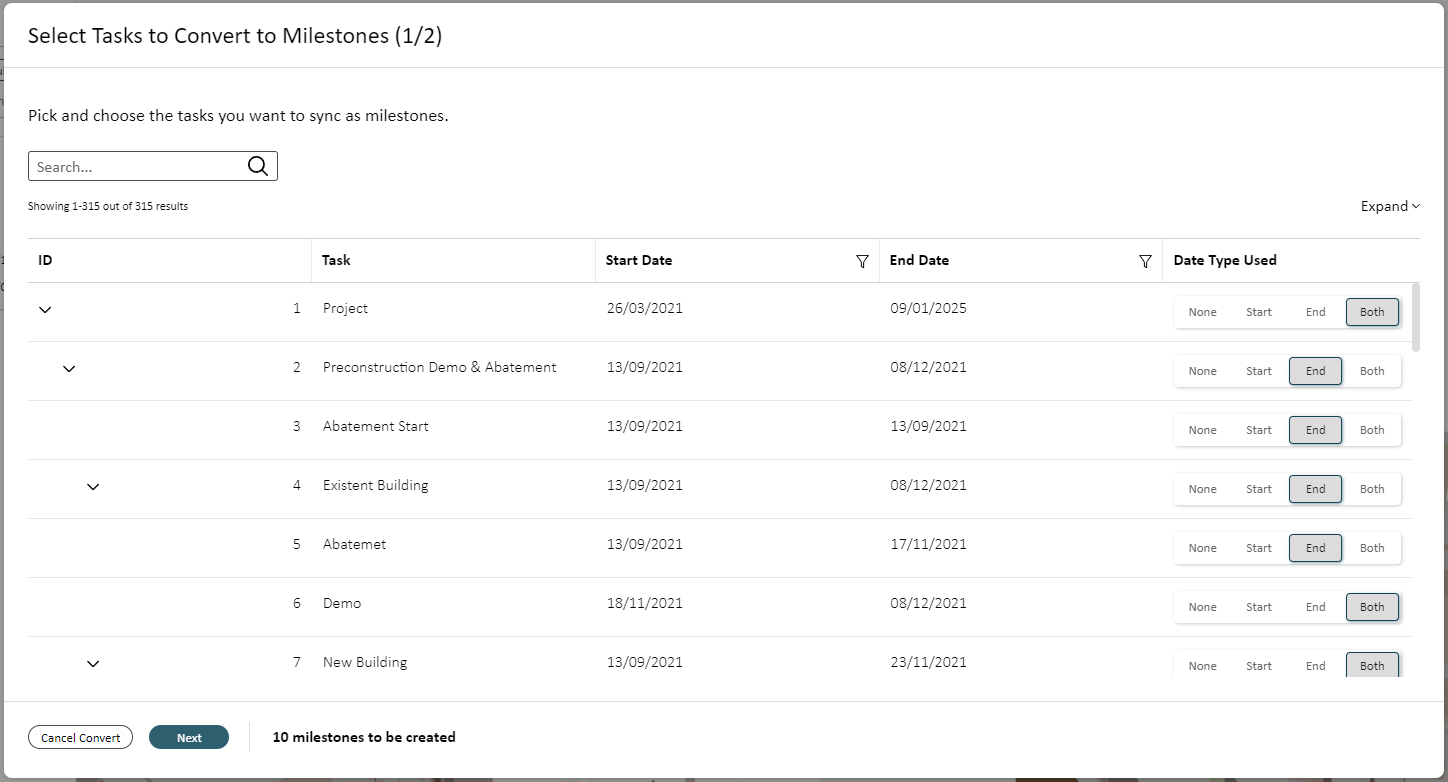The width and height of the screenshot is (1448, 782).
Task: Set Abatemet row to Both
Action: [1372, 548]
